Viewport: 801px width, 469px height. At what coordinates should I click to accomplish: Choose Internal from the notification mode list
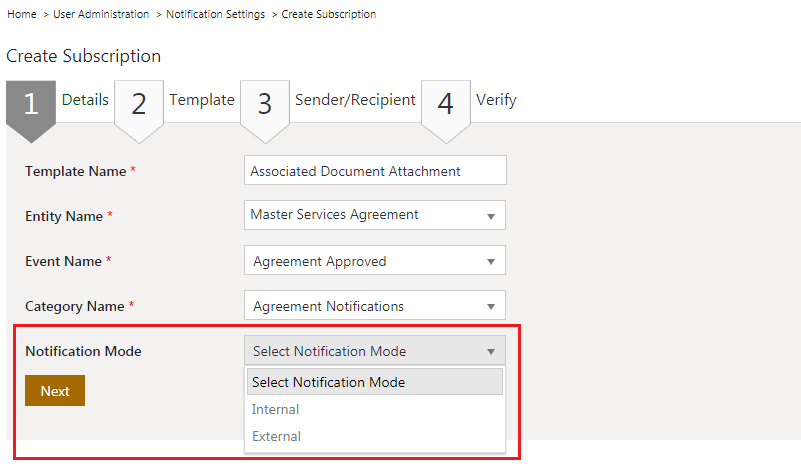click(x=276, y=409)
